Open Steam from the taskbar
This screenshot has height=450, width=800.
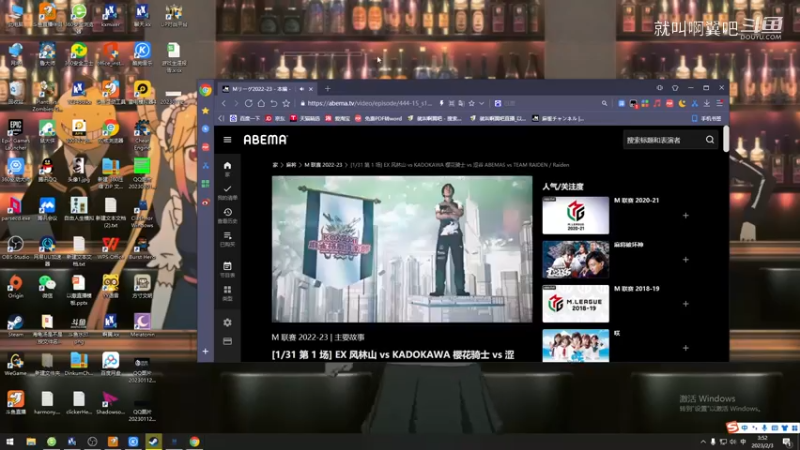153,441
